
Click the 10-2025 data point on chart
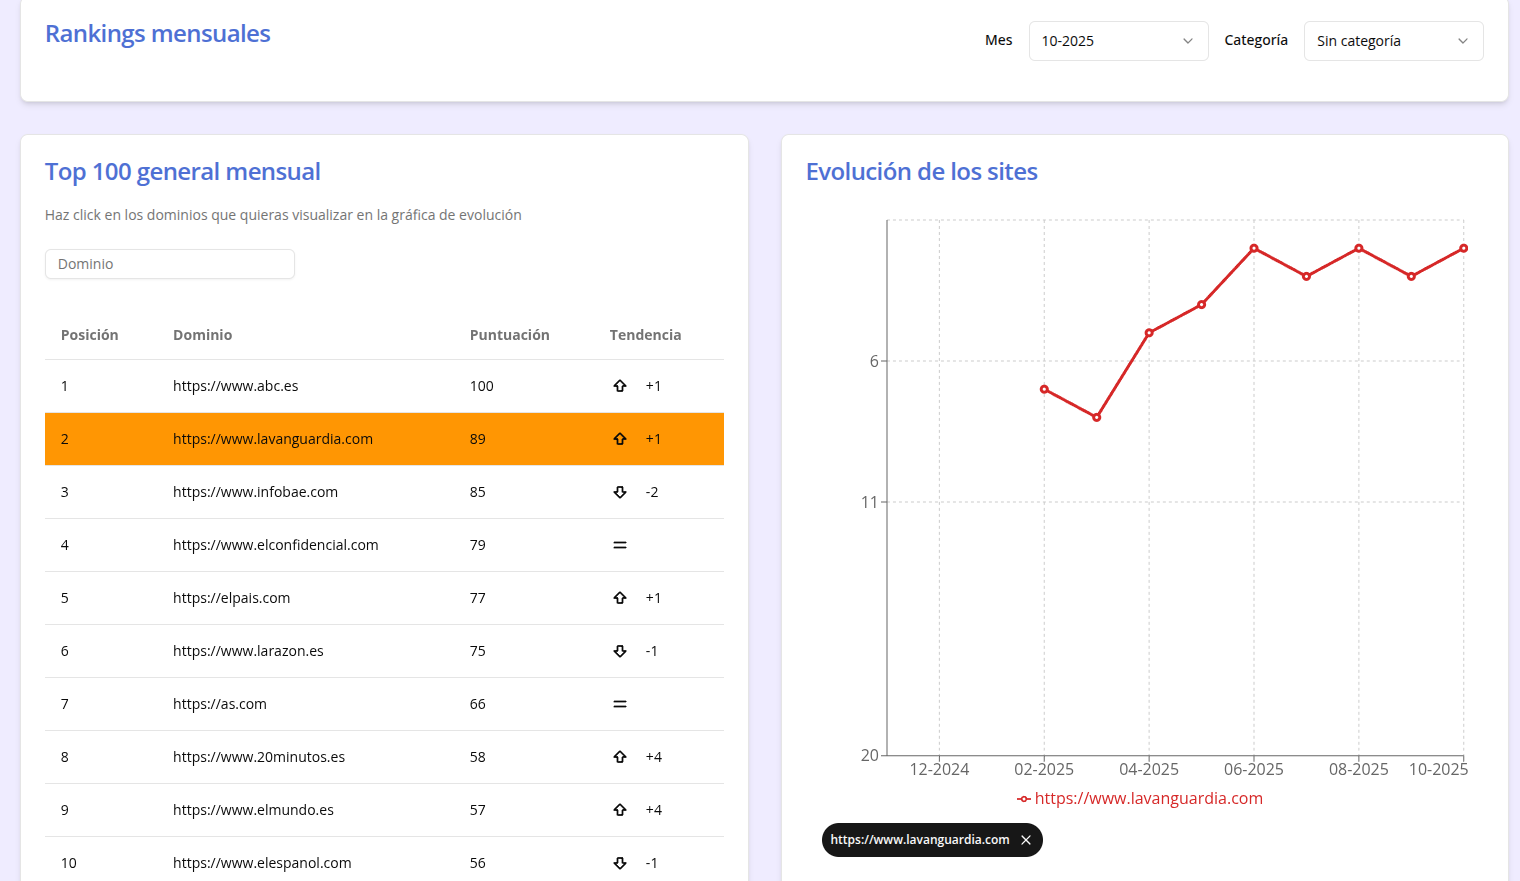(x=1463, y=248)
